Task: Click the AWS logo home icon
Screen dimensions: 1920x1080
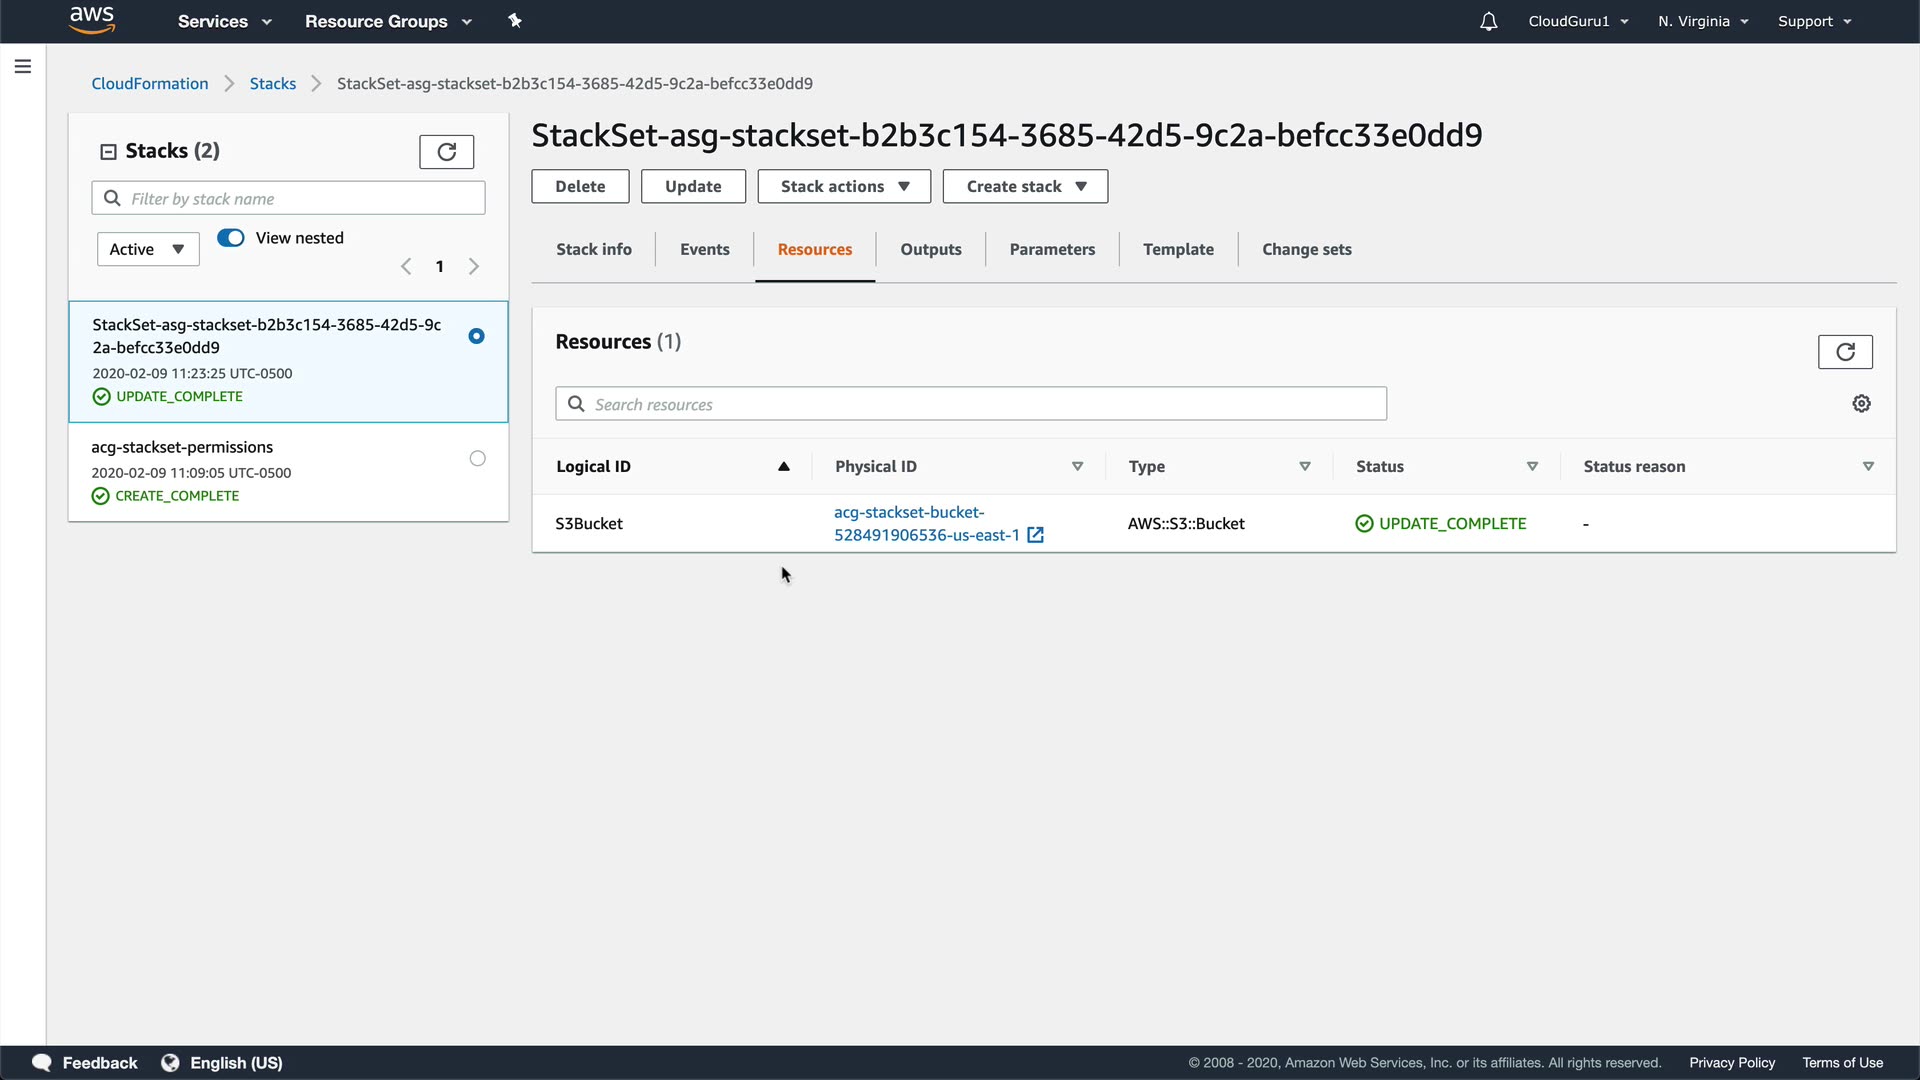Action: 92,20
